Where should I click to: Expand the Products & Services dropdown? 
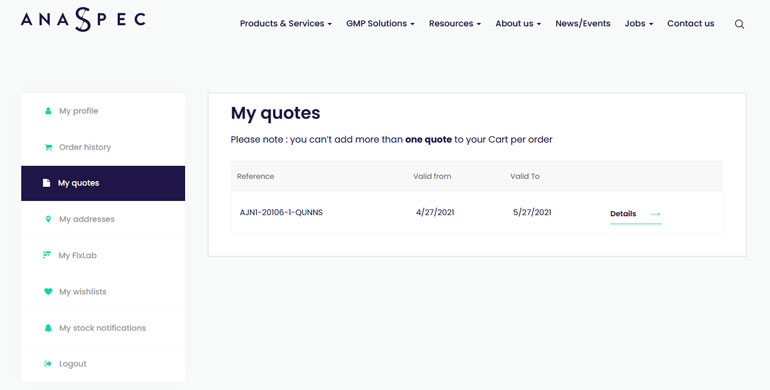click(x=286, y=24)
